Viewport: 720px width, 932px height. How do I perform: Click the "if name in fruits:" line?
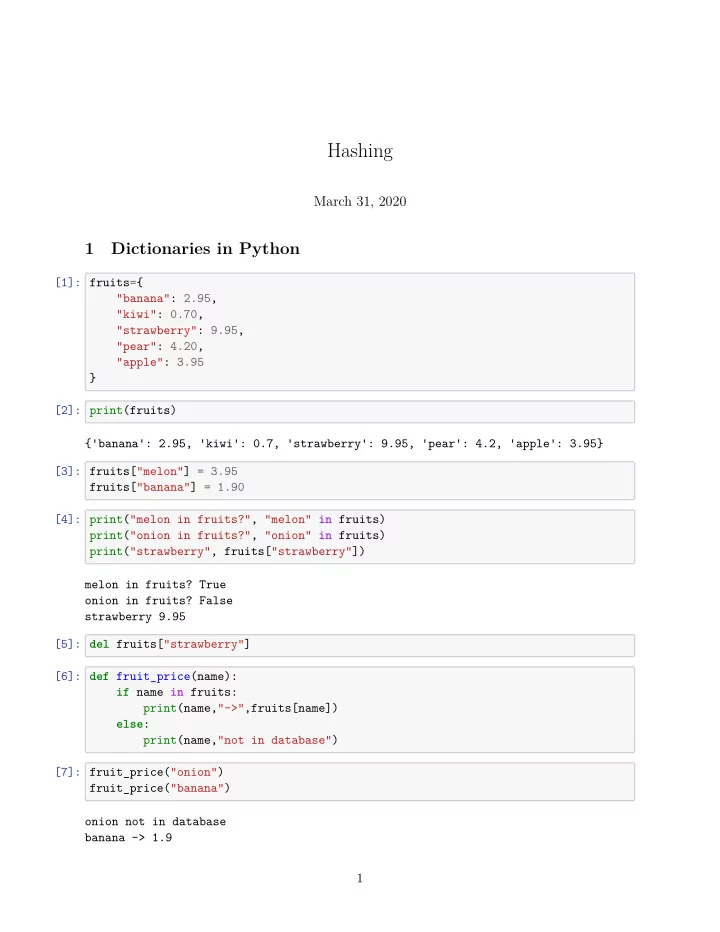[x=177, y=692]
